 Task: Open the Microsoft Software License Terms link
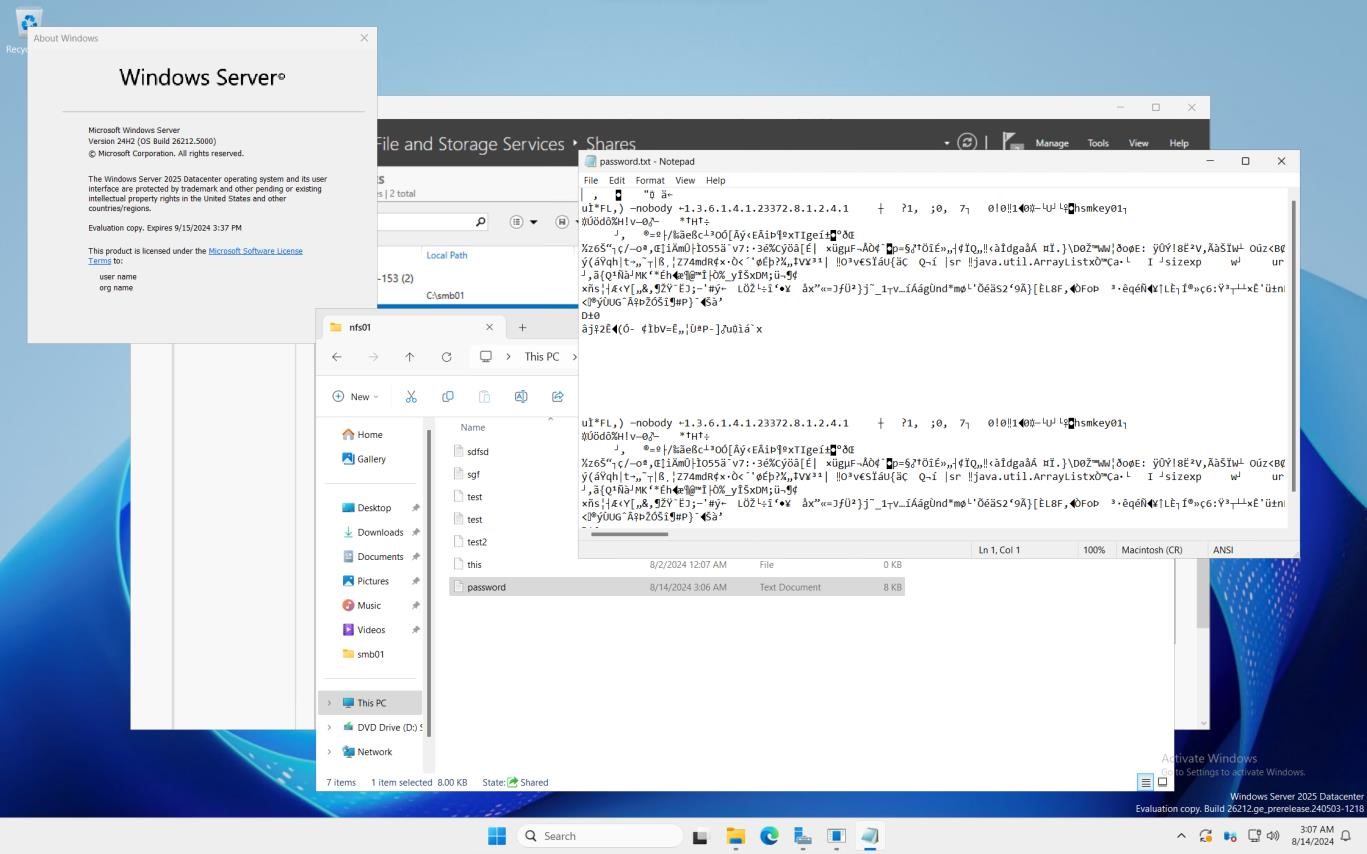click(195, 256)
